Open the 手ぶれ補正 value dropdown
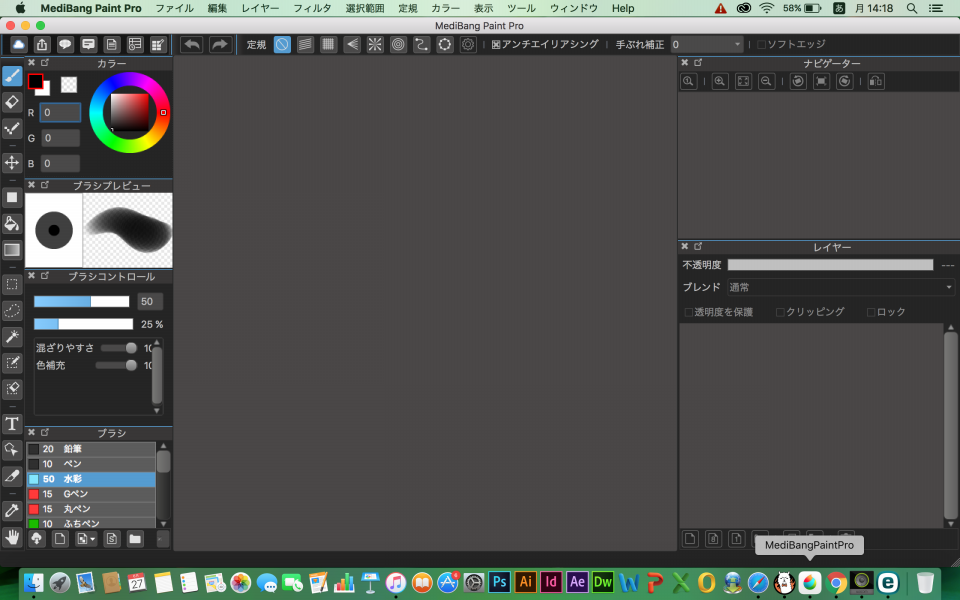The width and height of the screenshot is (960, 600). [707, 44]
